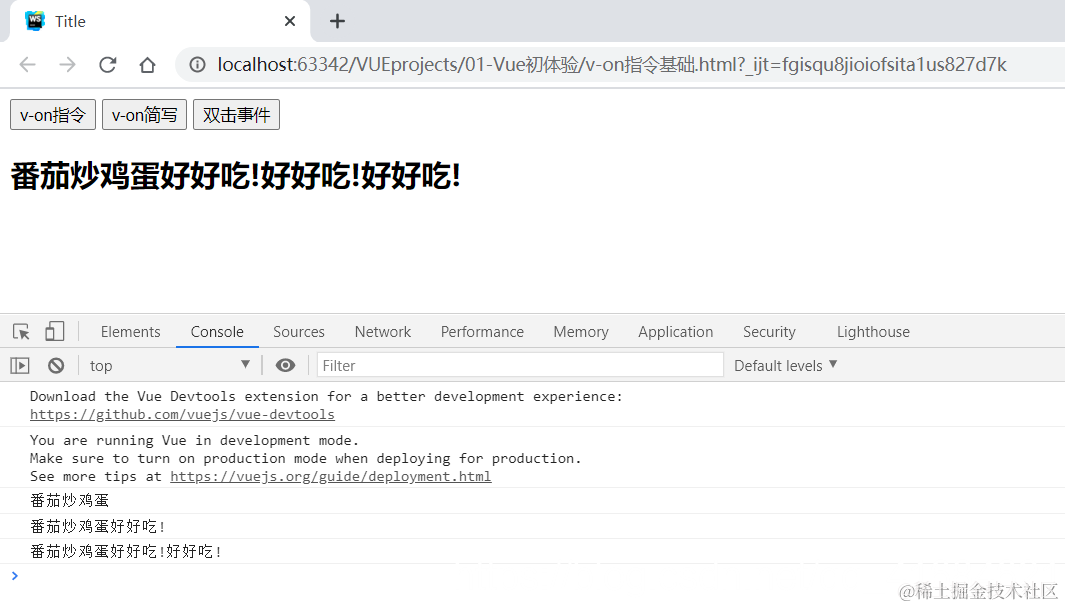Select console log line 番茄炒鸡蛋好好吃!

[98, 526]
